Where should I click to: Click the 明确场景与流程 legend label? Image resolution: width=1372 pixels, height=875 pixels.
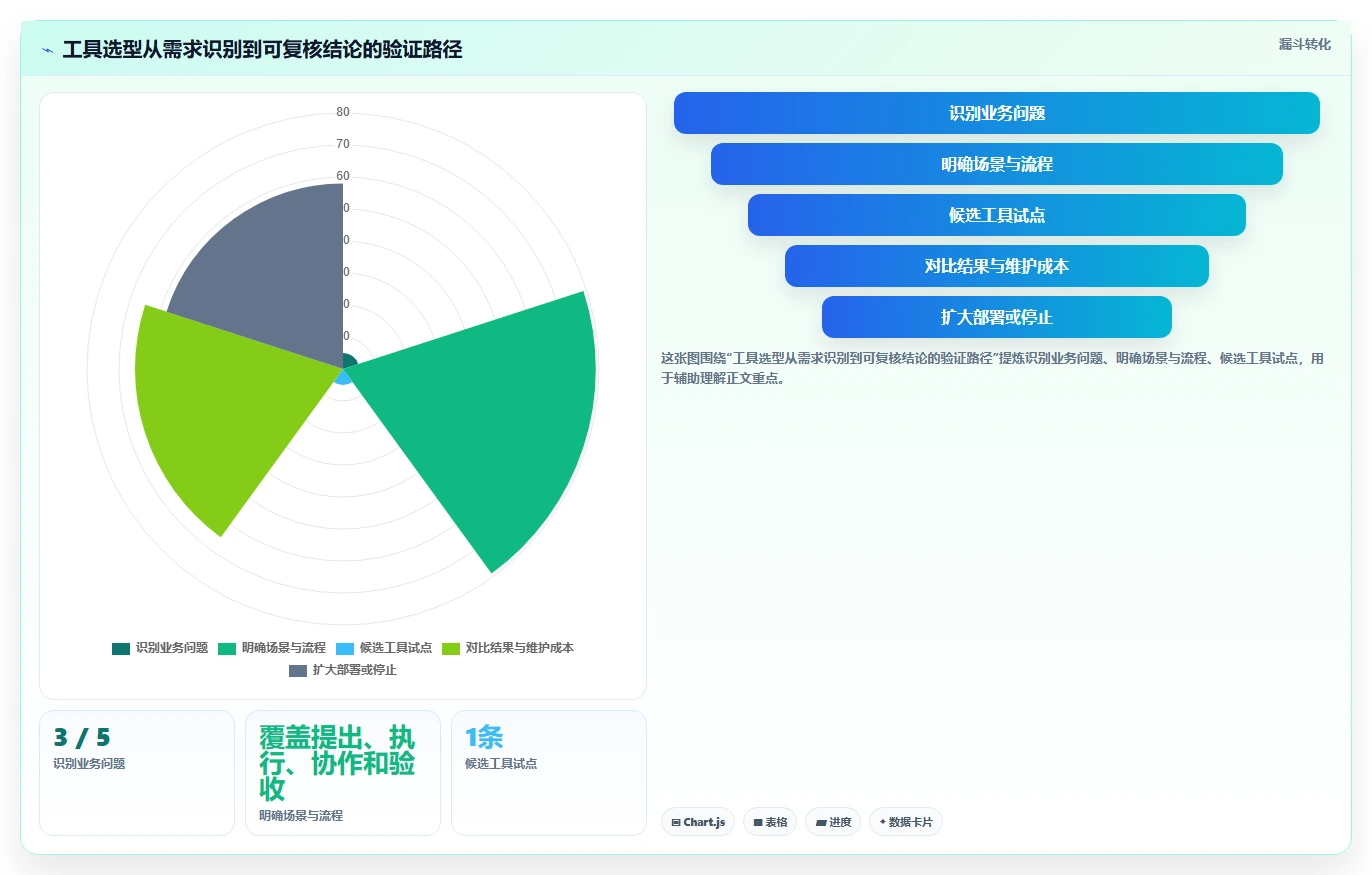click(284, 648)
